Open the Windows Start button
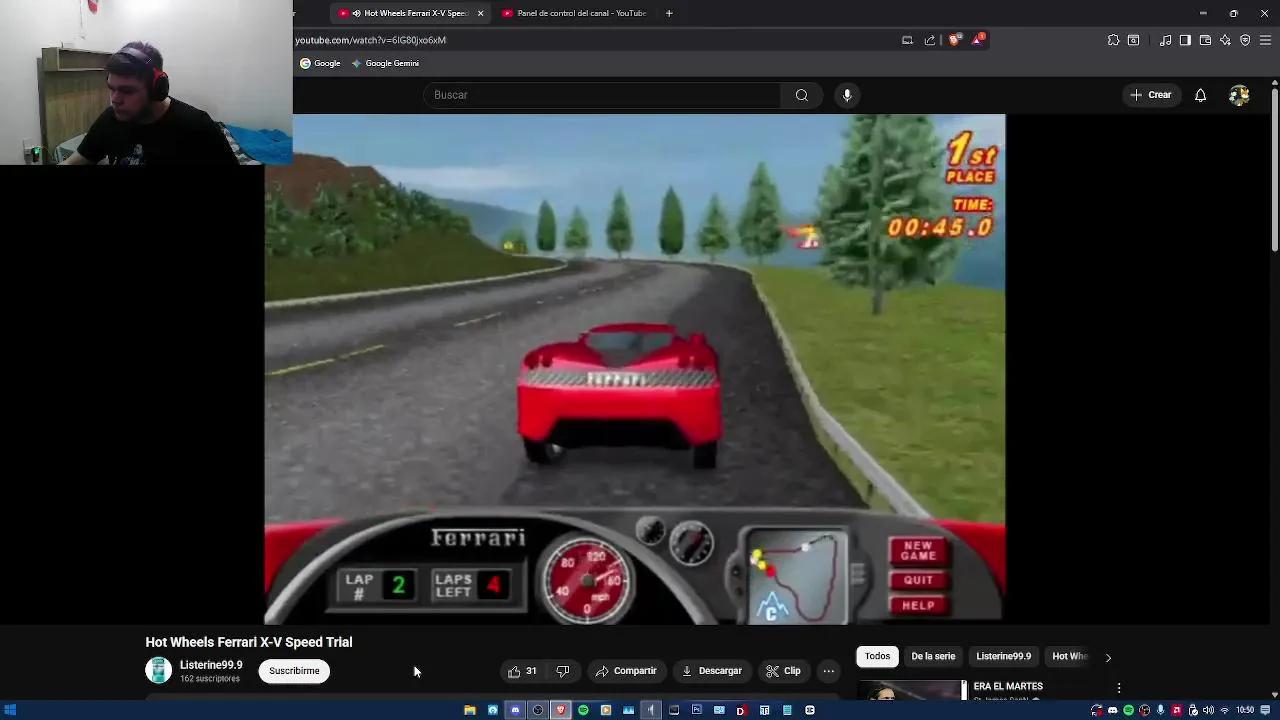This screenshot has width=1280, height=720. (x=10, y=710)
